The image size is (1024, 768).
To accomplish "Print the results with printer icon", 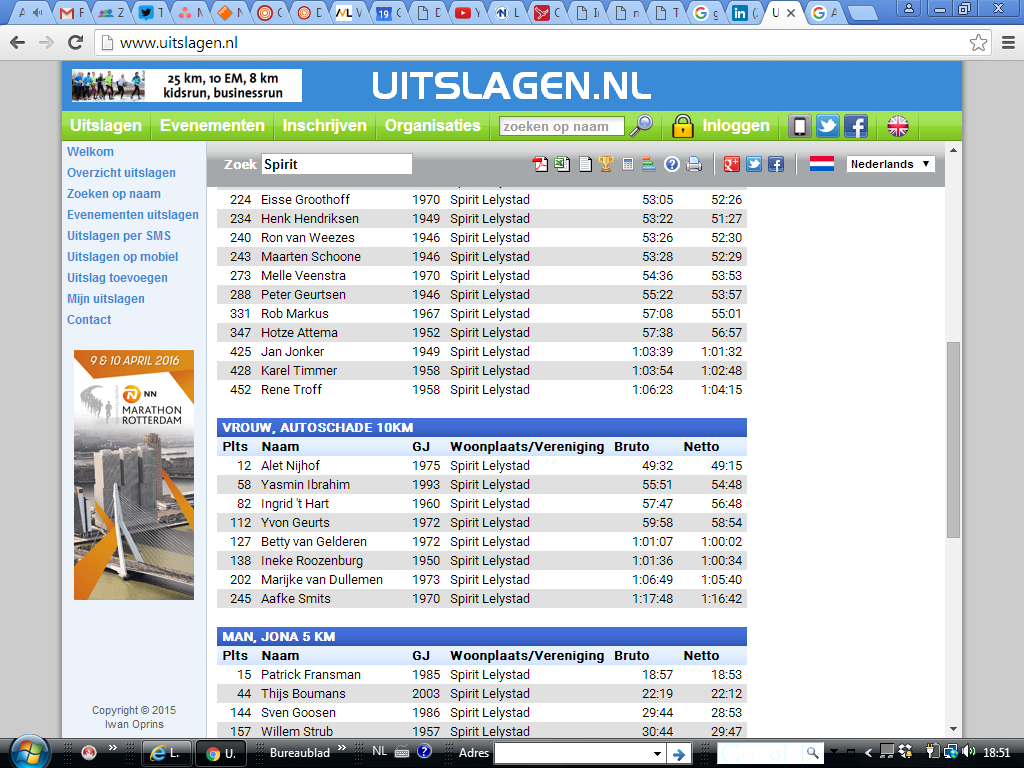I will (694, 165).
